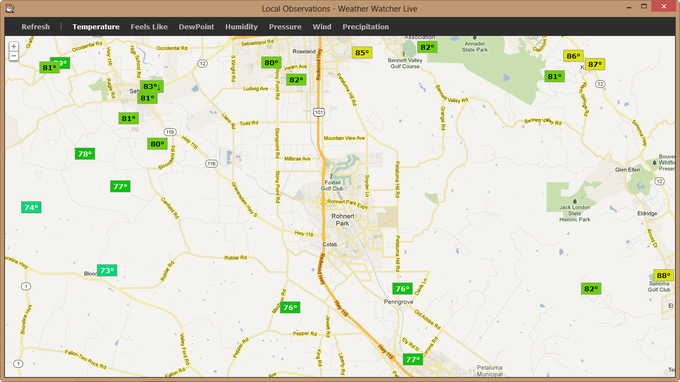Click the 88° marker near Sonoma Golf Club

tap(663, 275)
